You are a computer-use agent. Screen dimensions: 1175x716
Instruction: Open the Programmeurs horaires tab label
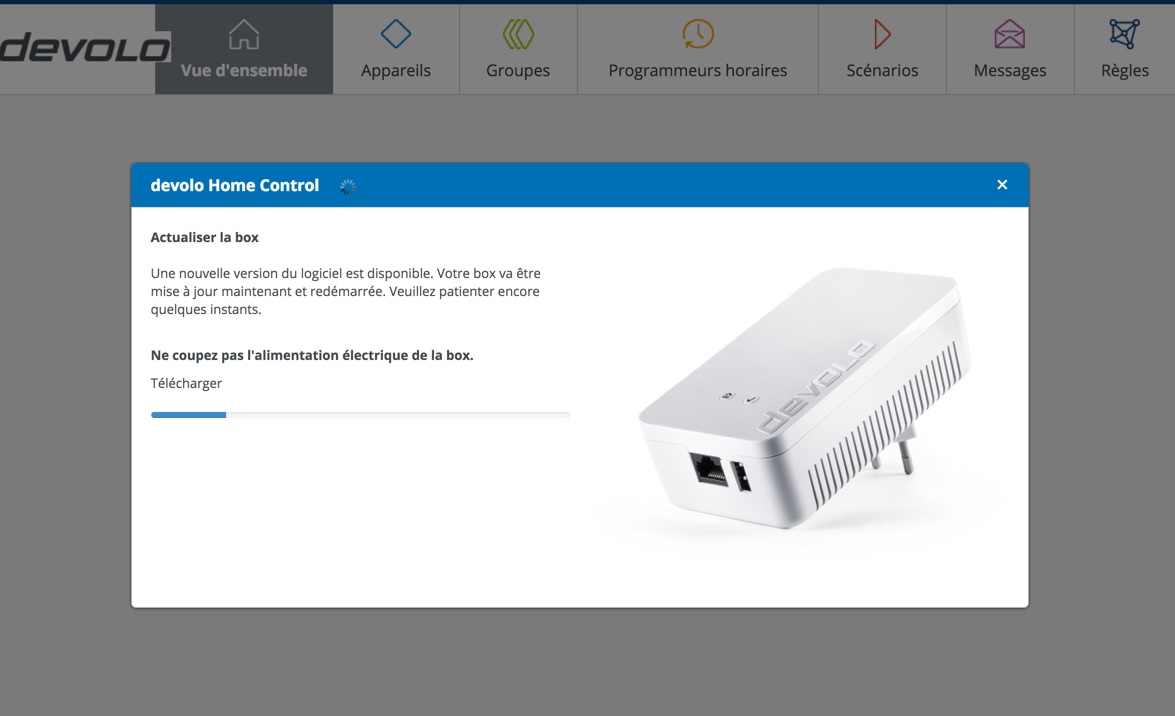(698, 70)
